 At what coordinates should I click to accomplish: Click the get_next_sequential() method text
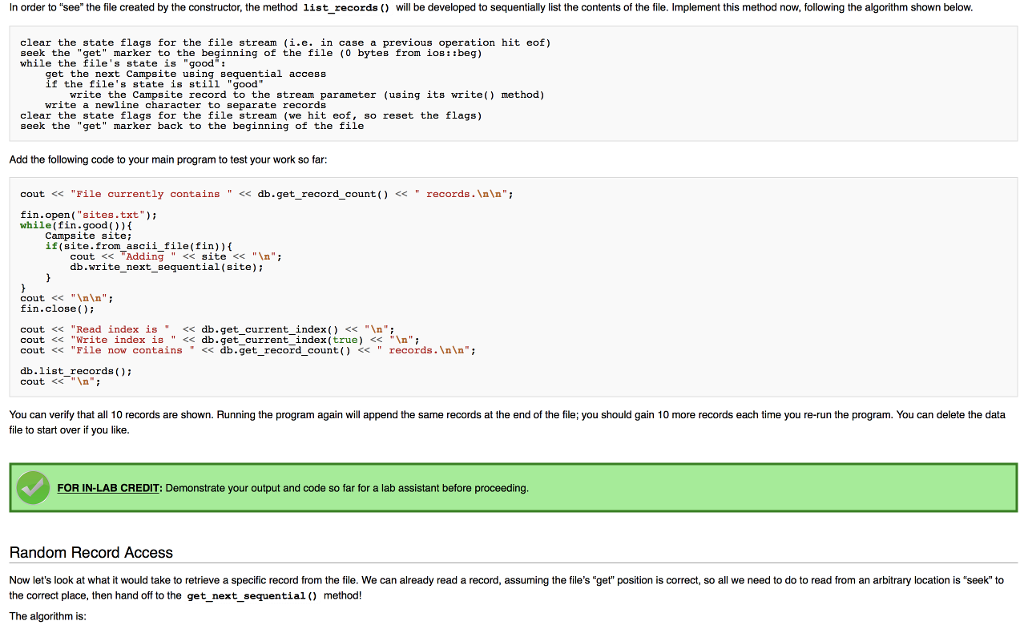(252, 596)
